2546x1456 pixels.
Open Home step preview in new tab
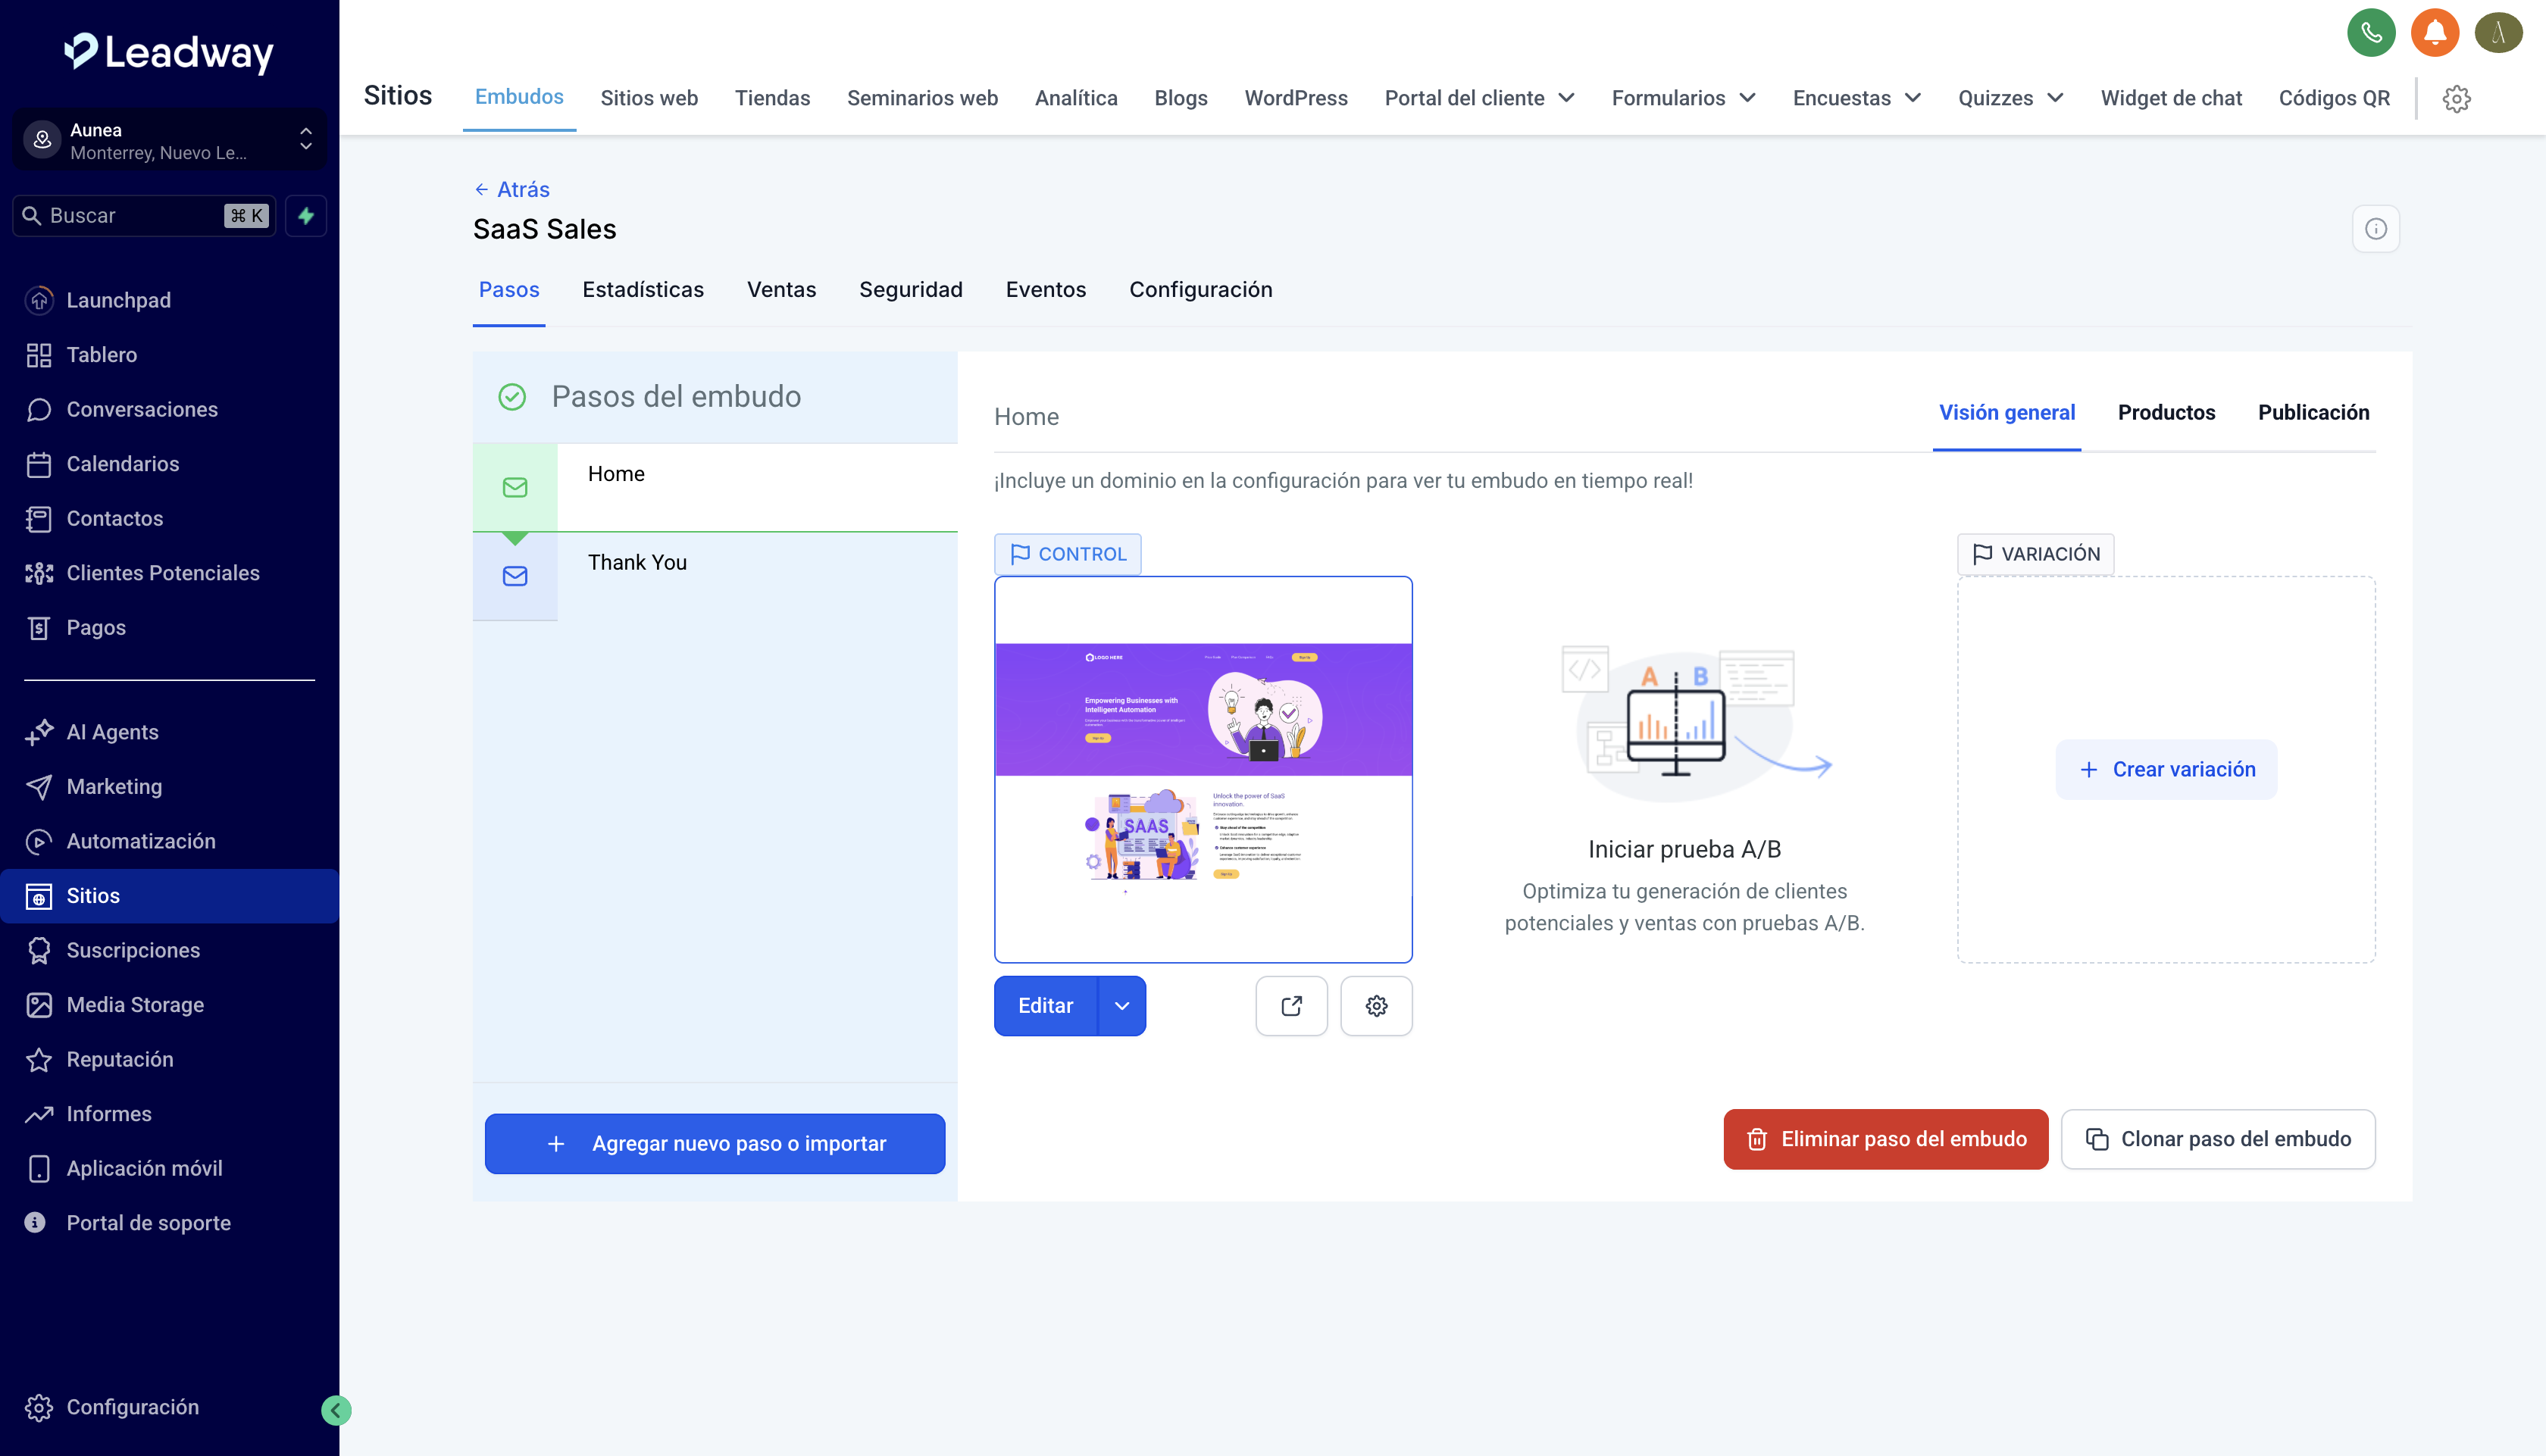[1291, 1005]
